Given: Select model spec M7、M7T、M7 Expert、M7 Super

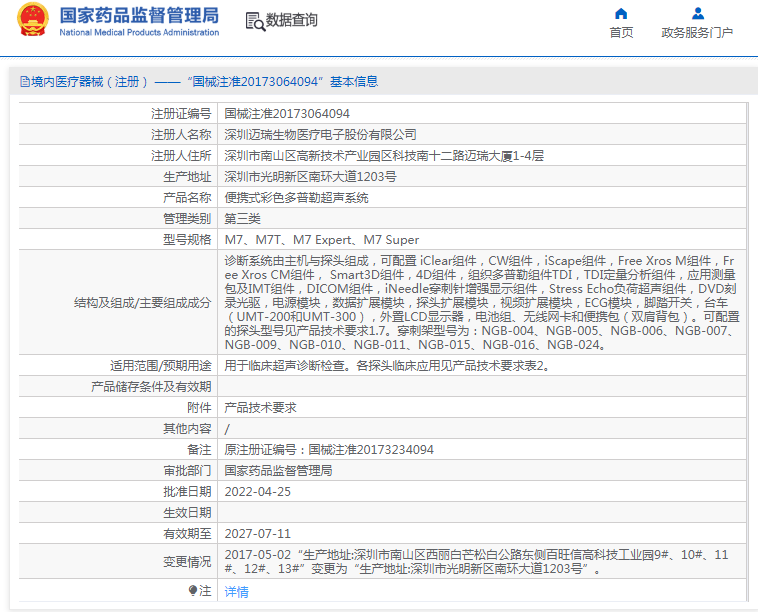Looking at the screenshot, I should [321, 240].
